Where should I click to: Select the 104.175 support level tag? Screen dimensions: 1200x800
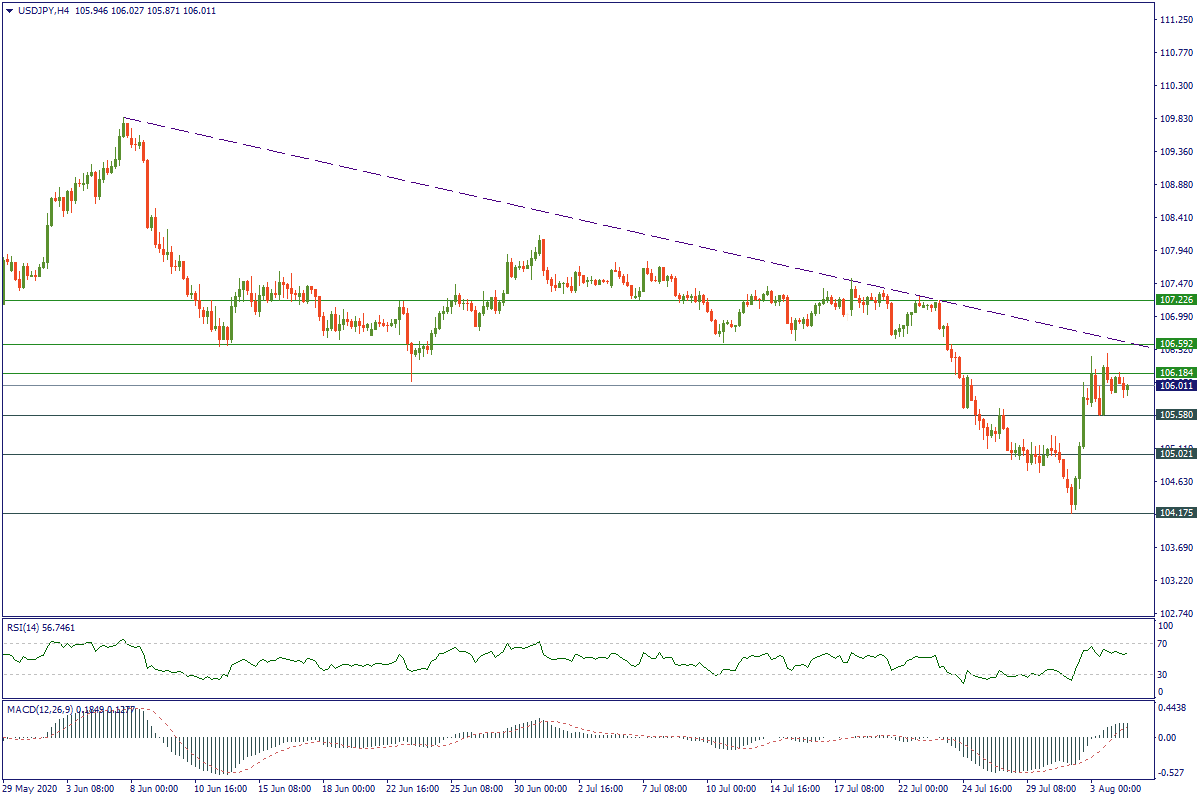1172,513
